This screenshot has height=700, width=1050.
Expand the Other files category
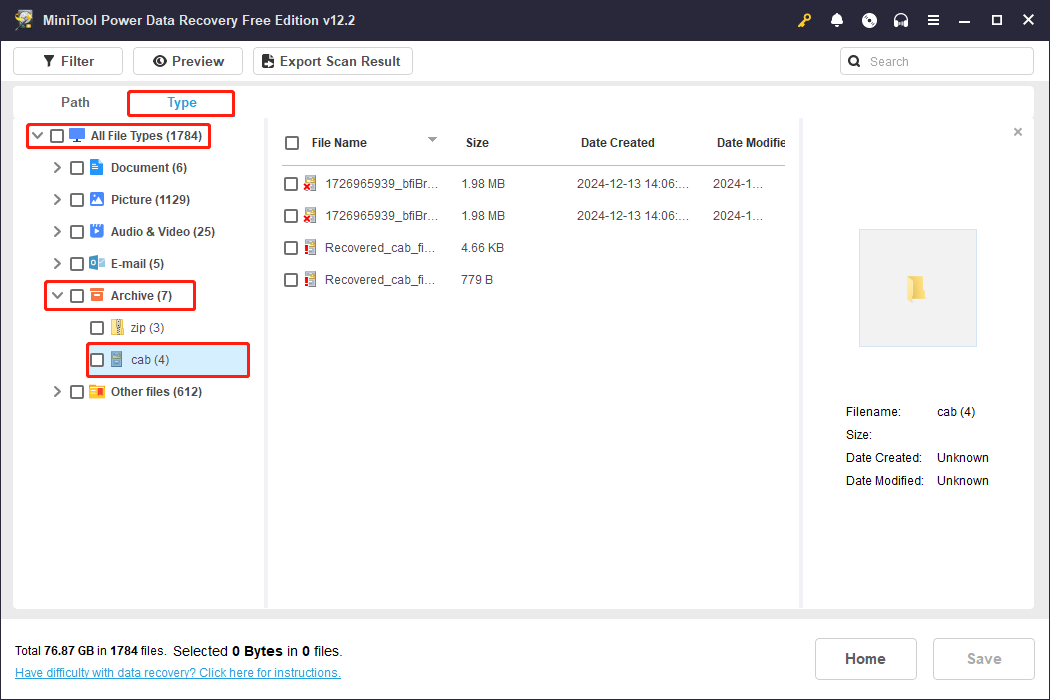point(57,391)
